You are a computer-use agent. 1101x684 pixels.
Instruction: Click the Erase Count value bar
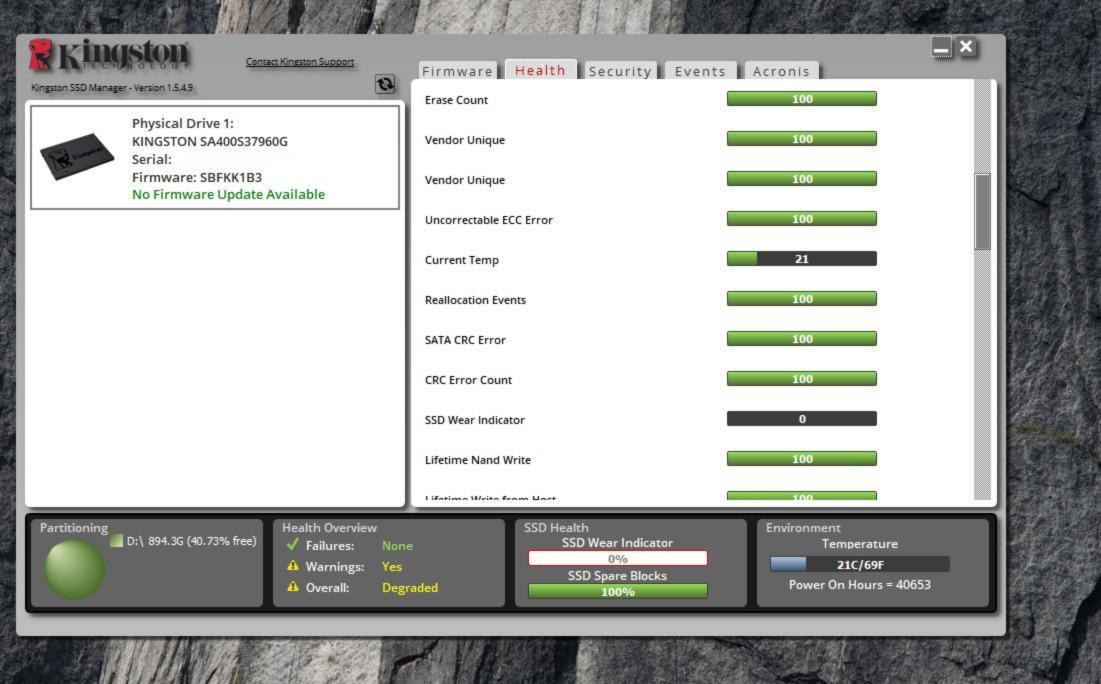801,99
